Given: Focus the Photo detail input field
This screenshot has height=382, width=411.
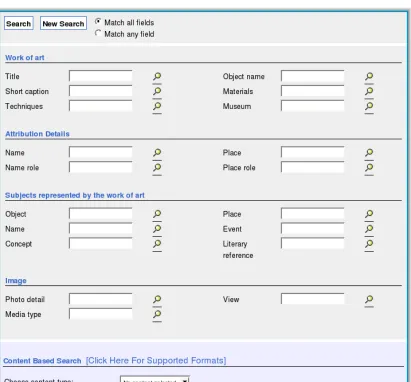Looking at the screenshot, I should pos(101,299).
